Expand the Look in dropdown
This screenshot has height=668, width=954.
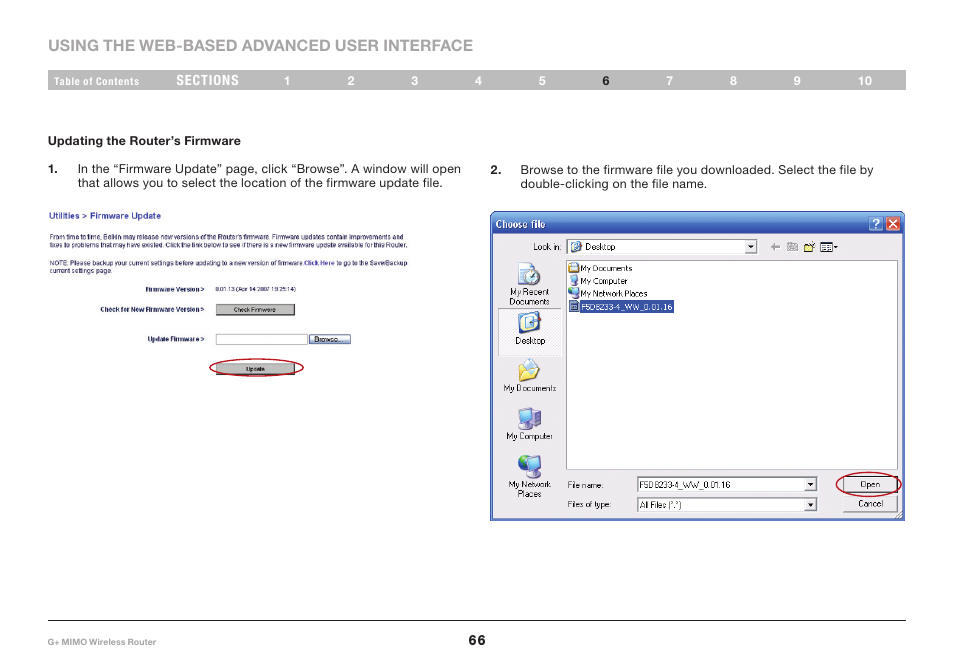pos(751,247)
